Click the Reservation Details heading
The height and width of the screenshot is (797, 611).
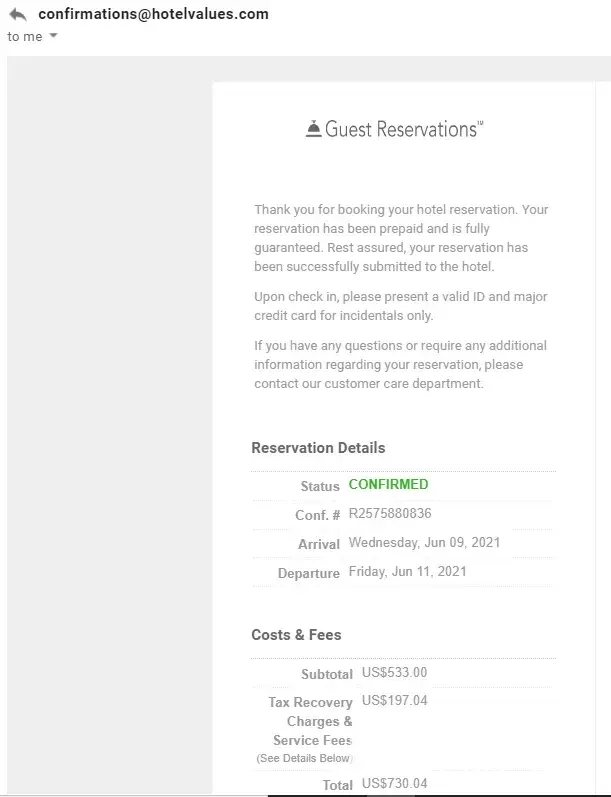click(x=318, y=448)
